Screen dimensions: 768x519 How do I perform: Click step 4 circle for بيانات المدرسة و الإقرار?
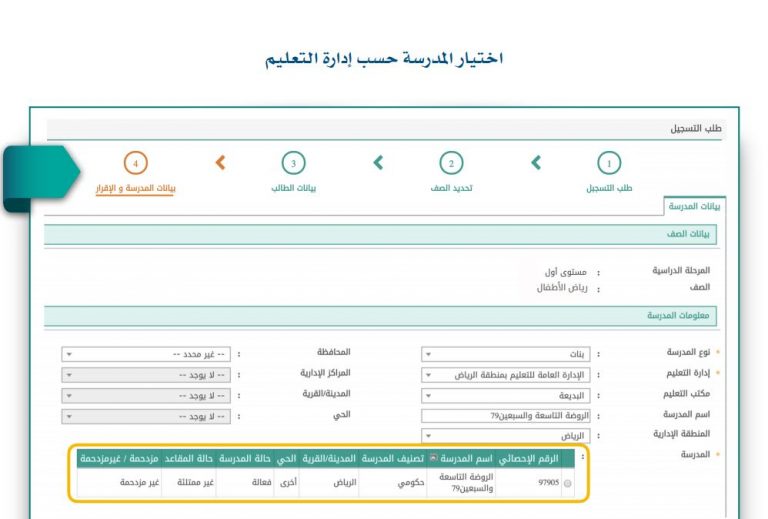(135, 164)
